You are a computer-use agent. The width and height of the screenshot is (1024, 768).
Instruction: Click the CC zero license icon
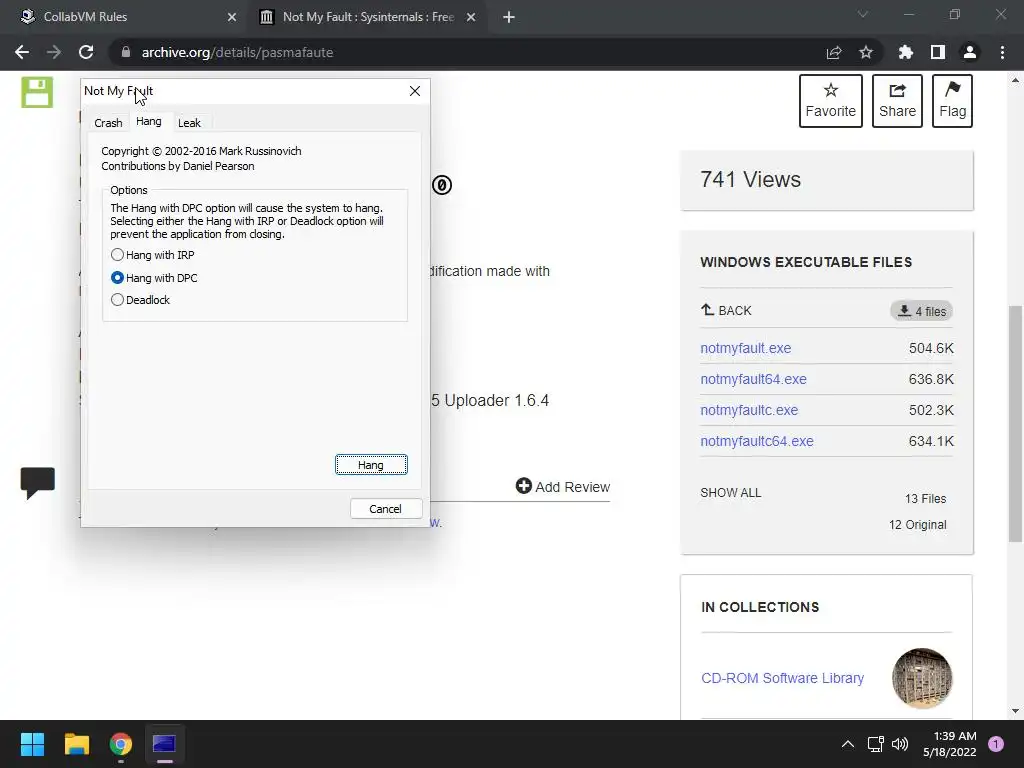coord(442,185)
